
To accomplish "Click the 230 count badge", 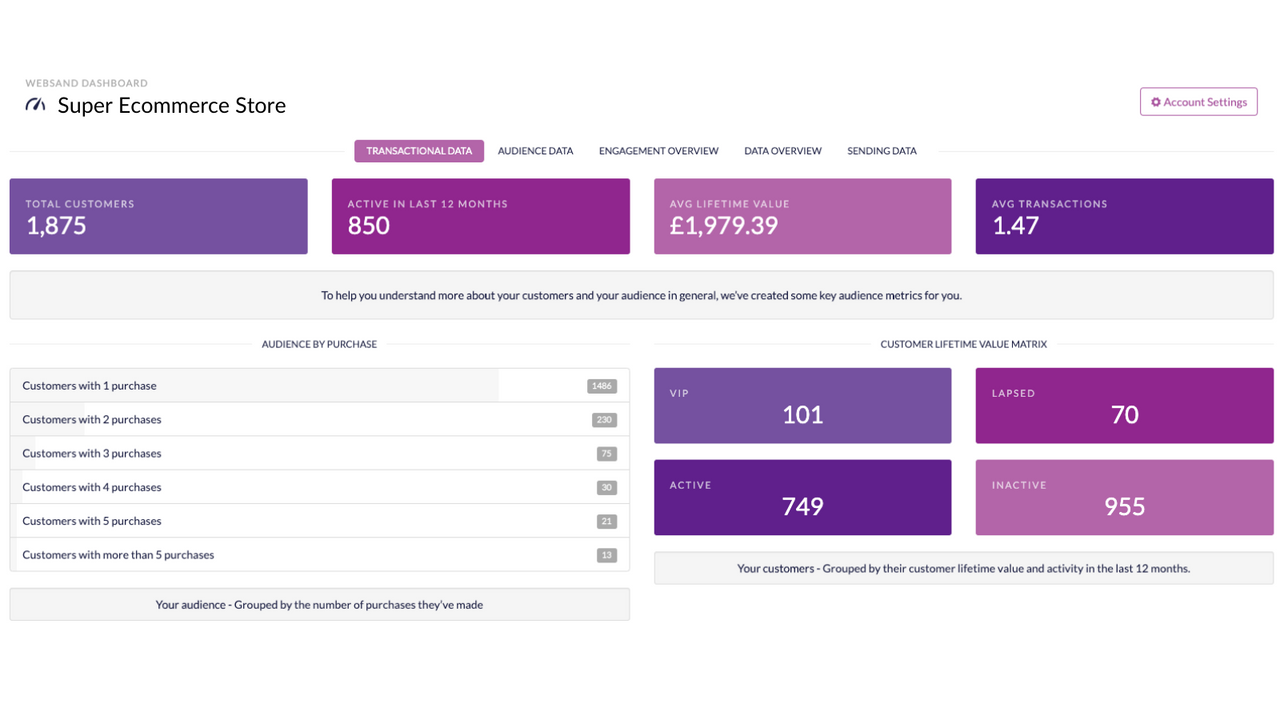I will (x=603, y=419).
